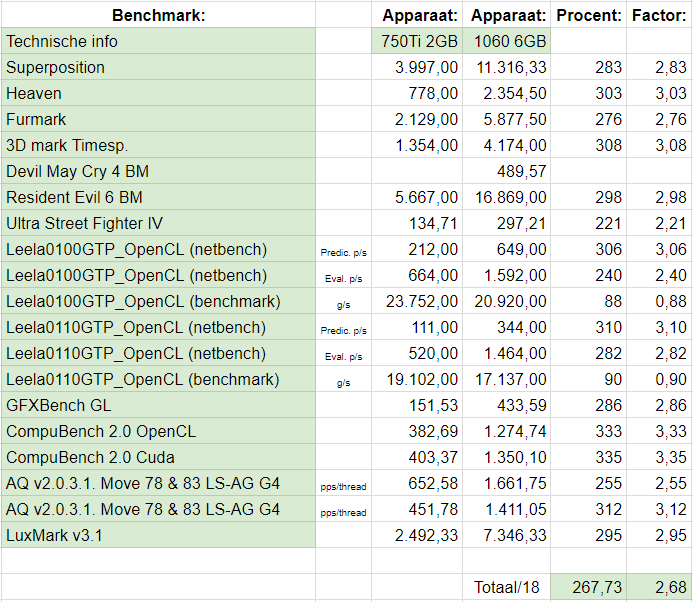Select the cell with 16.869,00
The height and width of the screenshot is (602, 693).
[x=506, y=198]
